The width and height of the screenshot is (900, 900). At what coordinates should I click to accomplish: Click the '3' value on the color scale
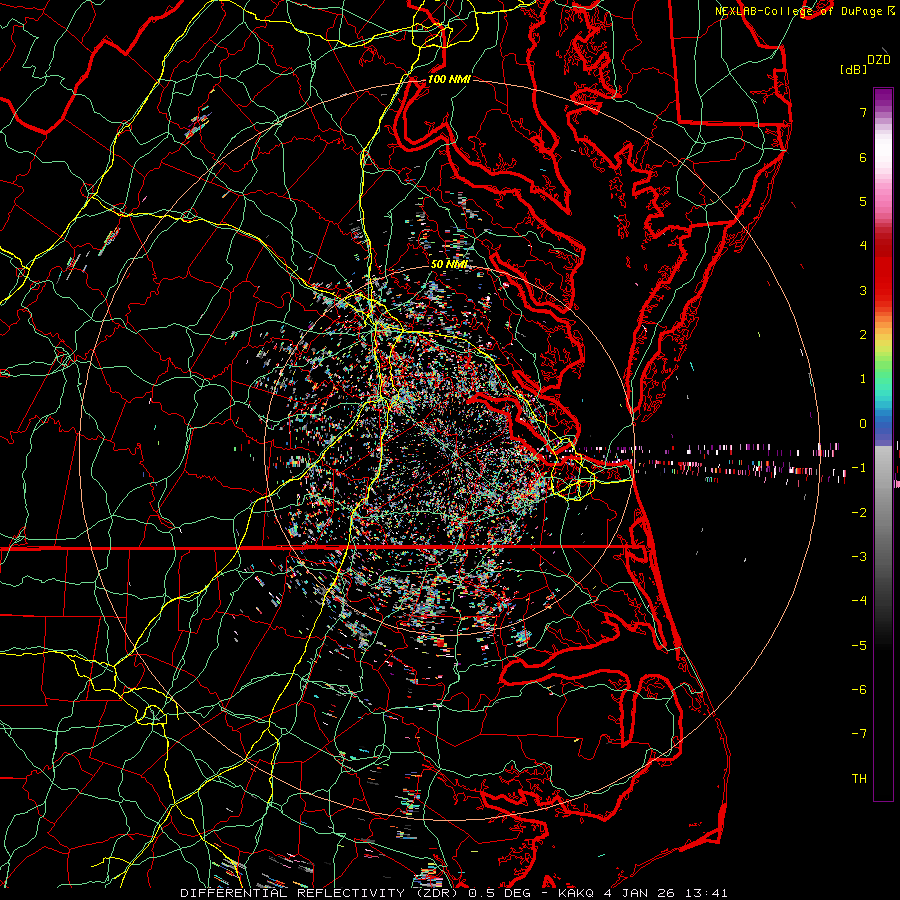pos(863,290)
